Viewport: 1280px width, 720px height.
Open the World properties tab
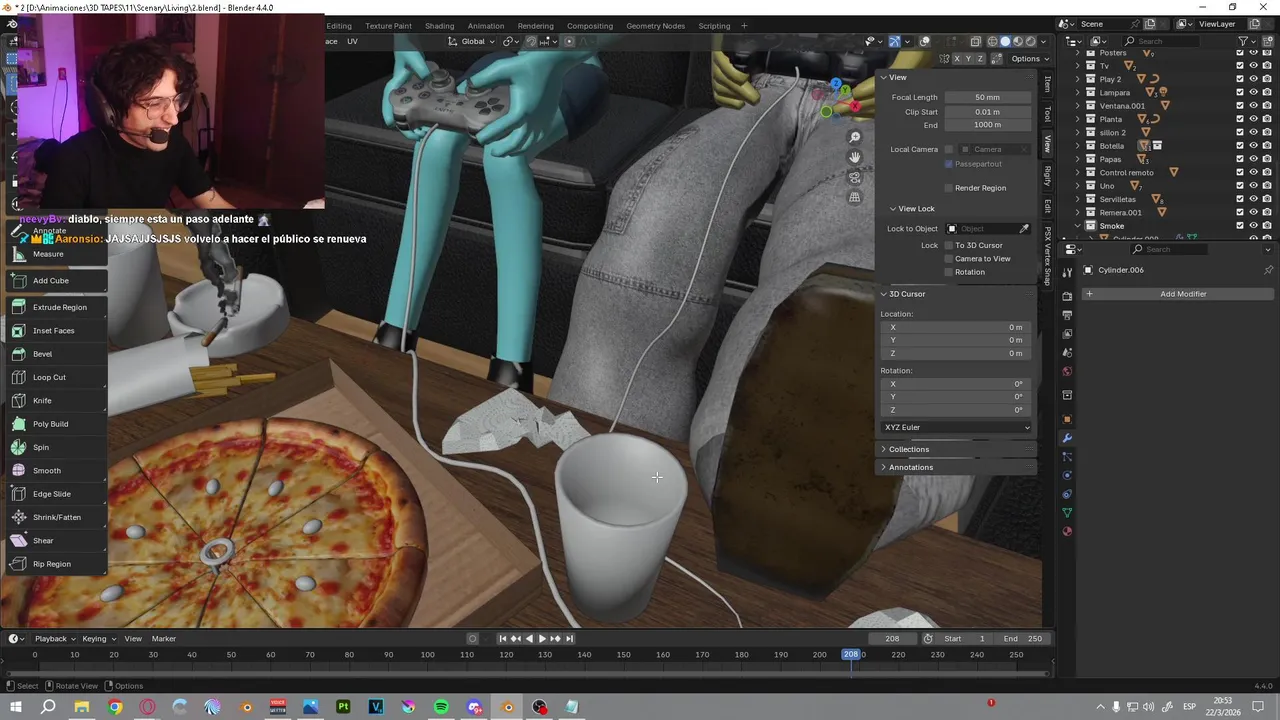[x=1067, y=372]
